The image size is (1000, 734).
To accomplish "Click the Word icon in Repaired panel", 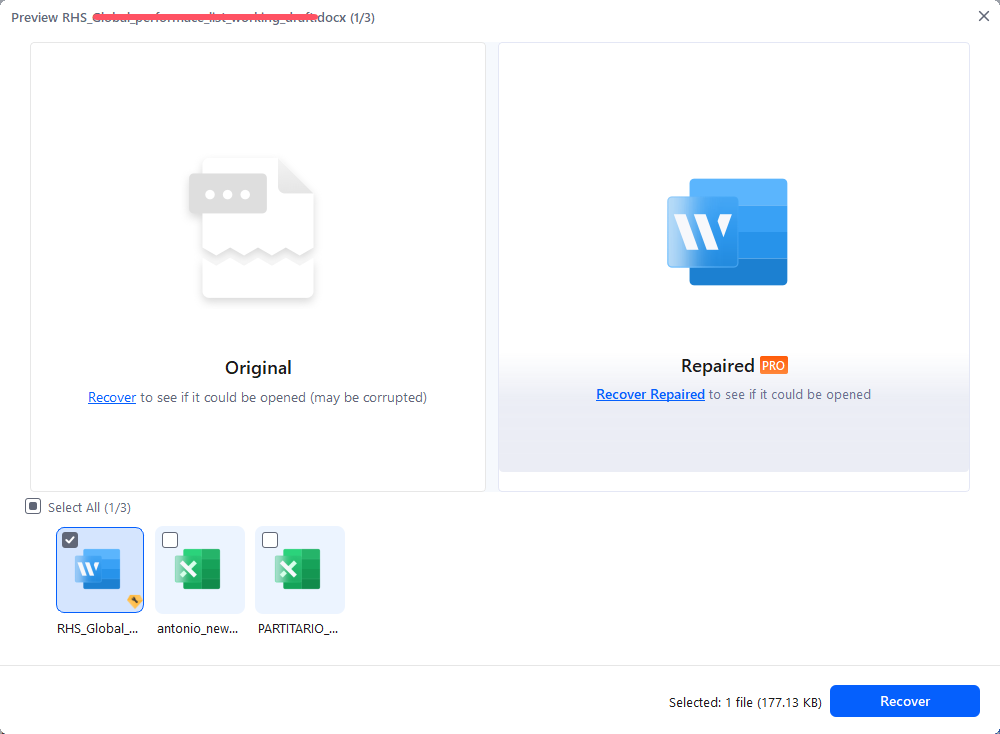I will [727, 231].
